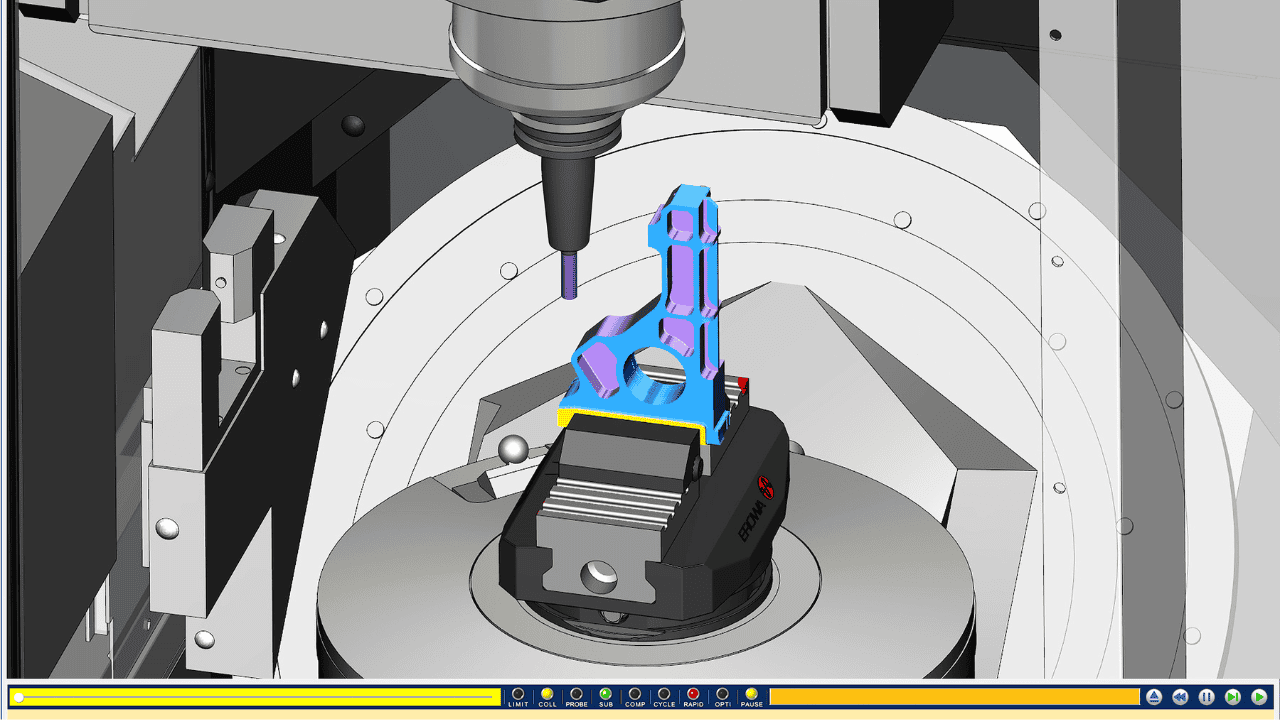Screen dimensions: 1280x720
Task: Click the PROBE status light
Action: [x=576, y=693]
